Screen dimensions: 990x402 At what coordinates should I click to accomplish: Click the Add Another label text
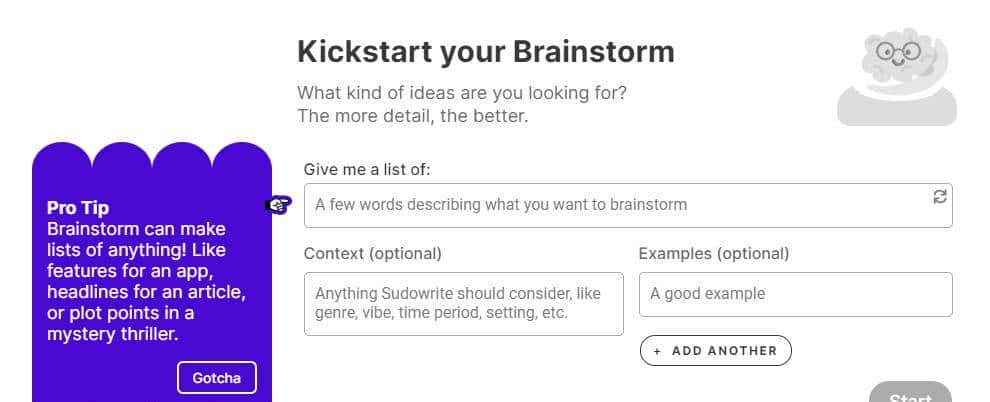pos(724,351)
